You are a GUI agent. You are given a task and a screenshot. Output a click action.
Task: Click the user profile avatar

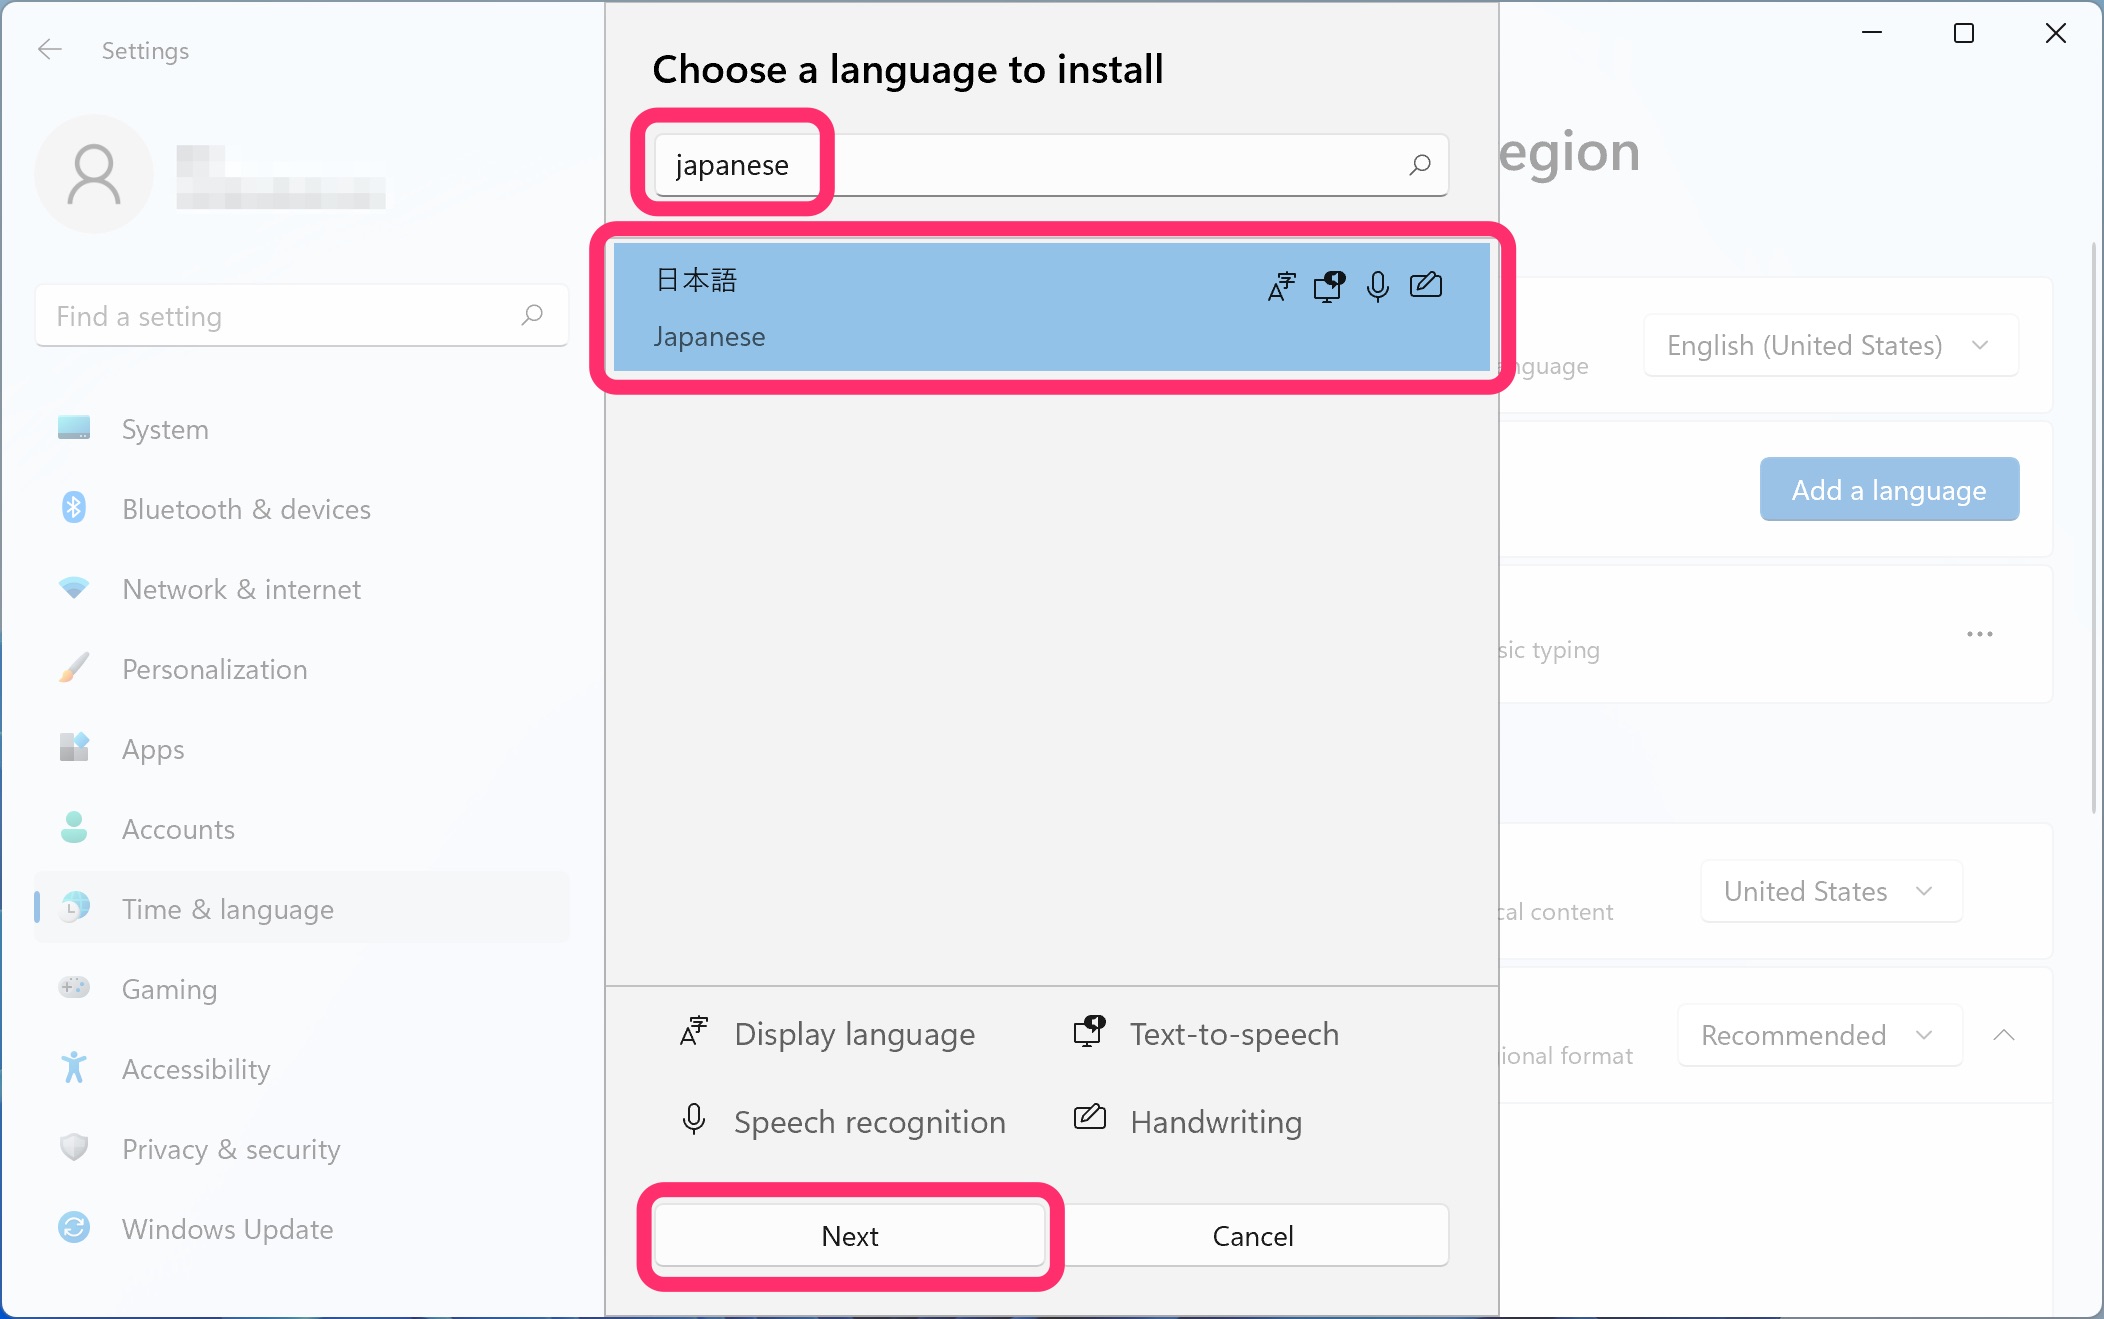pyautogui.click(x=94, y=175)
